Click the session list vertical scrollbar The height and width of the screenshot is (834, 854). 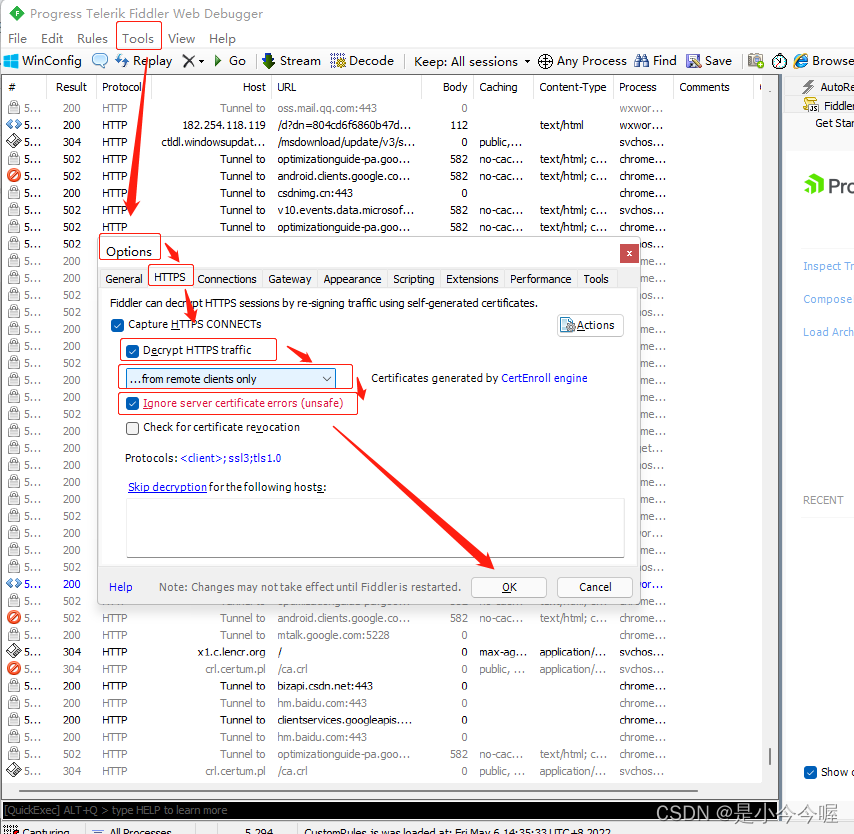tap(770, 756)
